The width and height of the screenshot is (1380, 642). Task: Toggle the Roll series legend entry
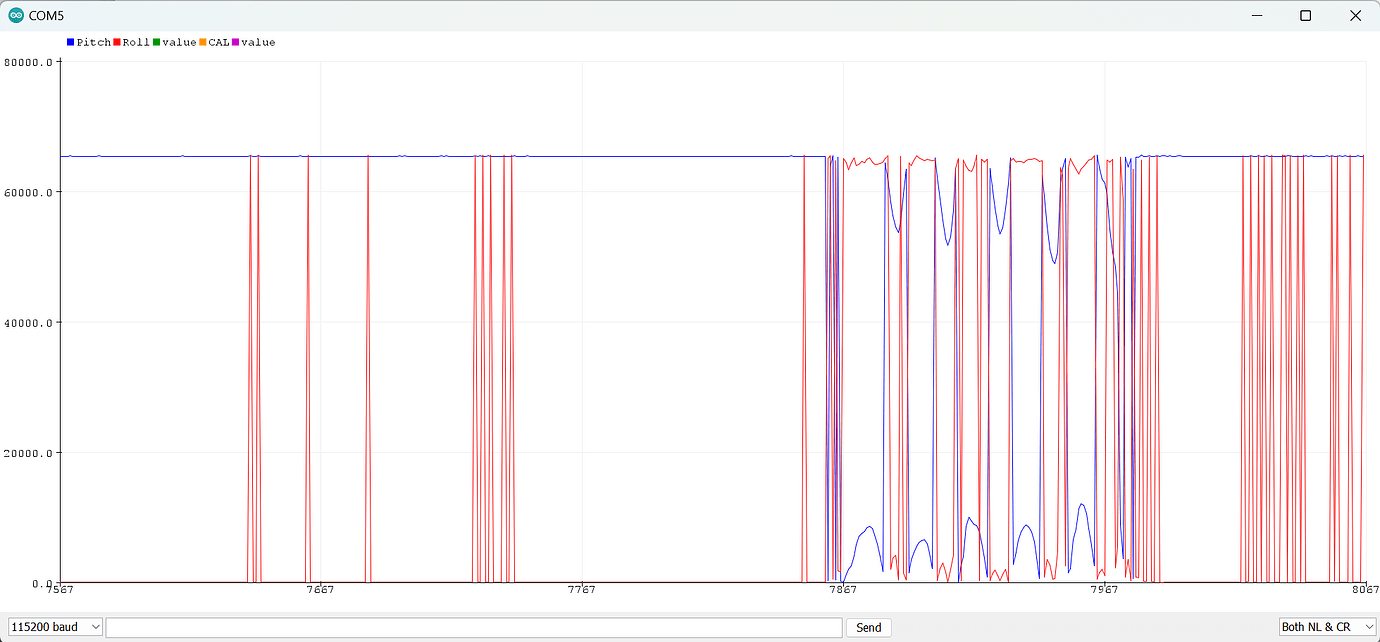coord(135,42)
